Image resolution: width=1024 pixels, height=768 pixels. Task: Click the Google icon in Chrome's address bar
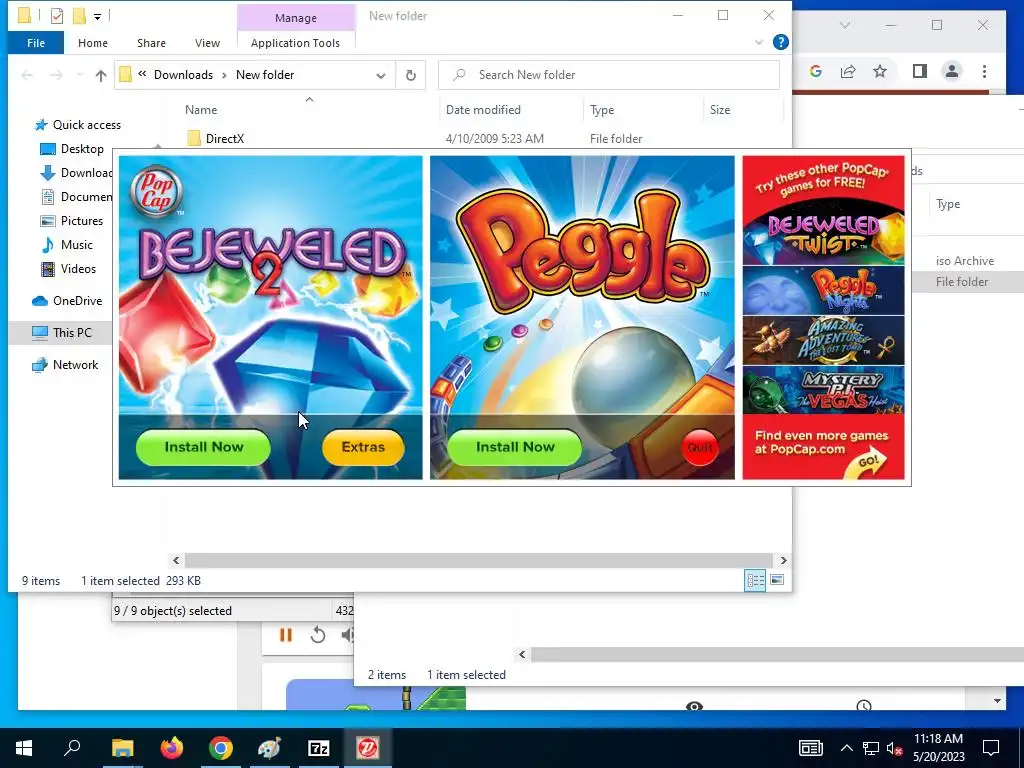816,71
